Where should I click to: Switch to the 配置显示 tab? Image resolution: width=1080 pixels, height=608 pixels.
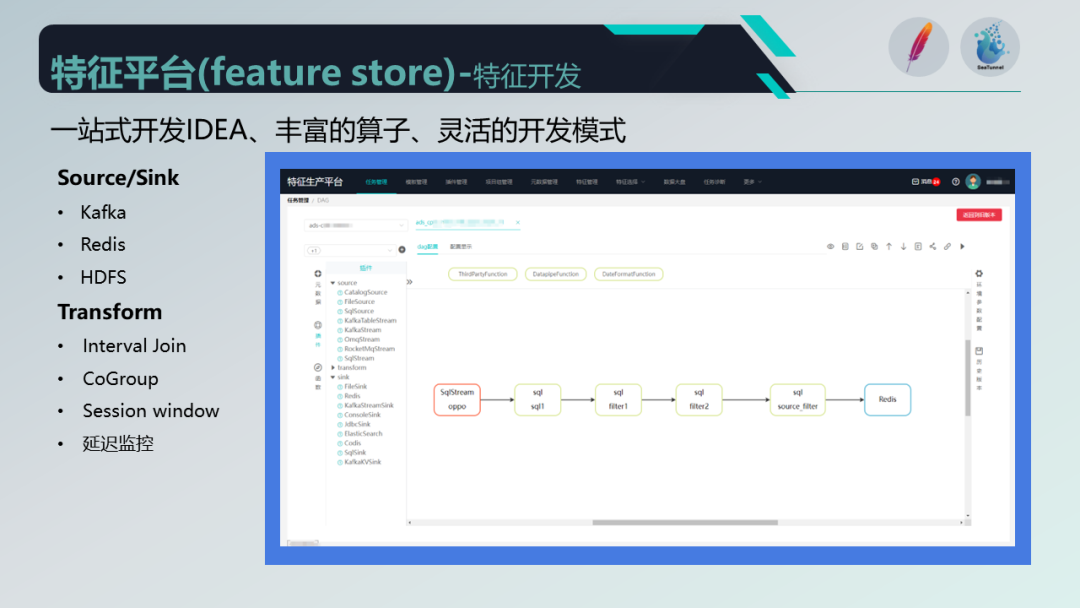click(461, 247)
